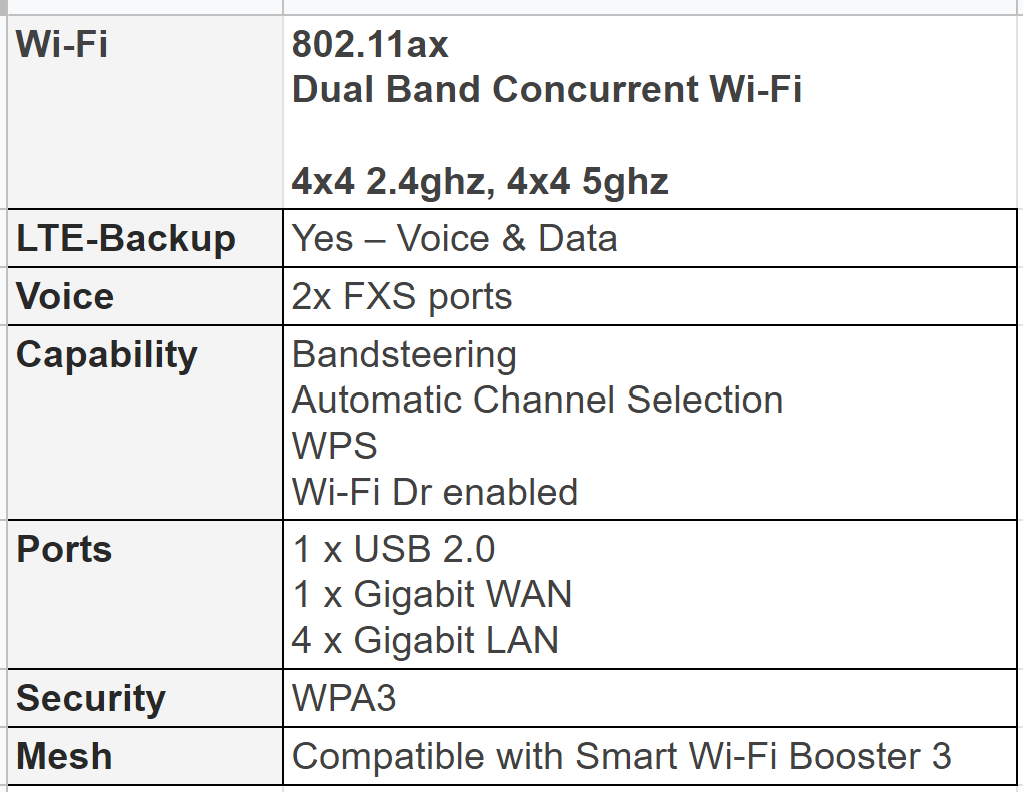Image resolution: width=1023 pixels, height=792 pixels.
Task: Click the LTE-Backup label cell
Action: click(x=145, y=238)
